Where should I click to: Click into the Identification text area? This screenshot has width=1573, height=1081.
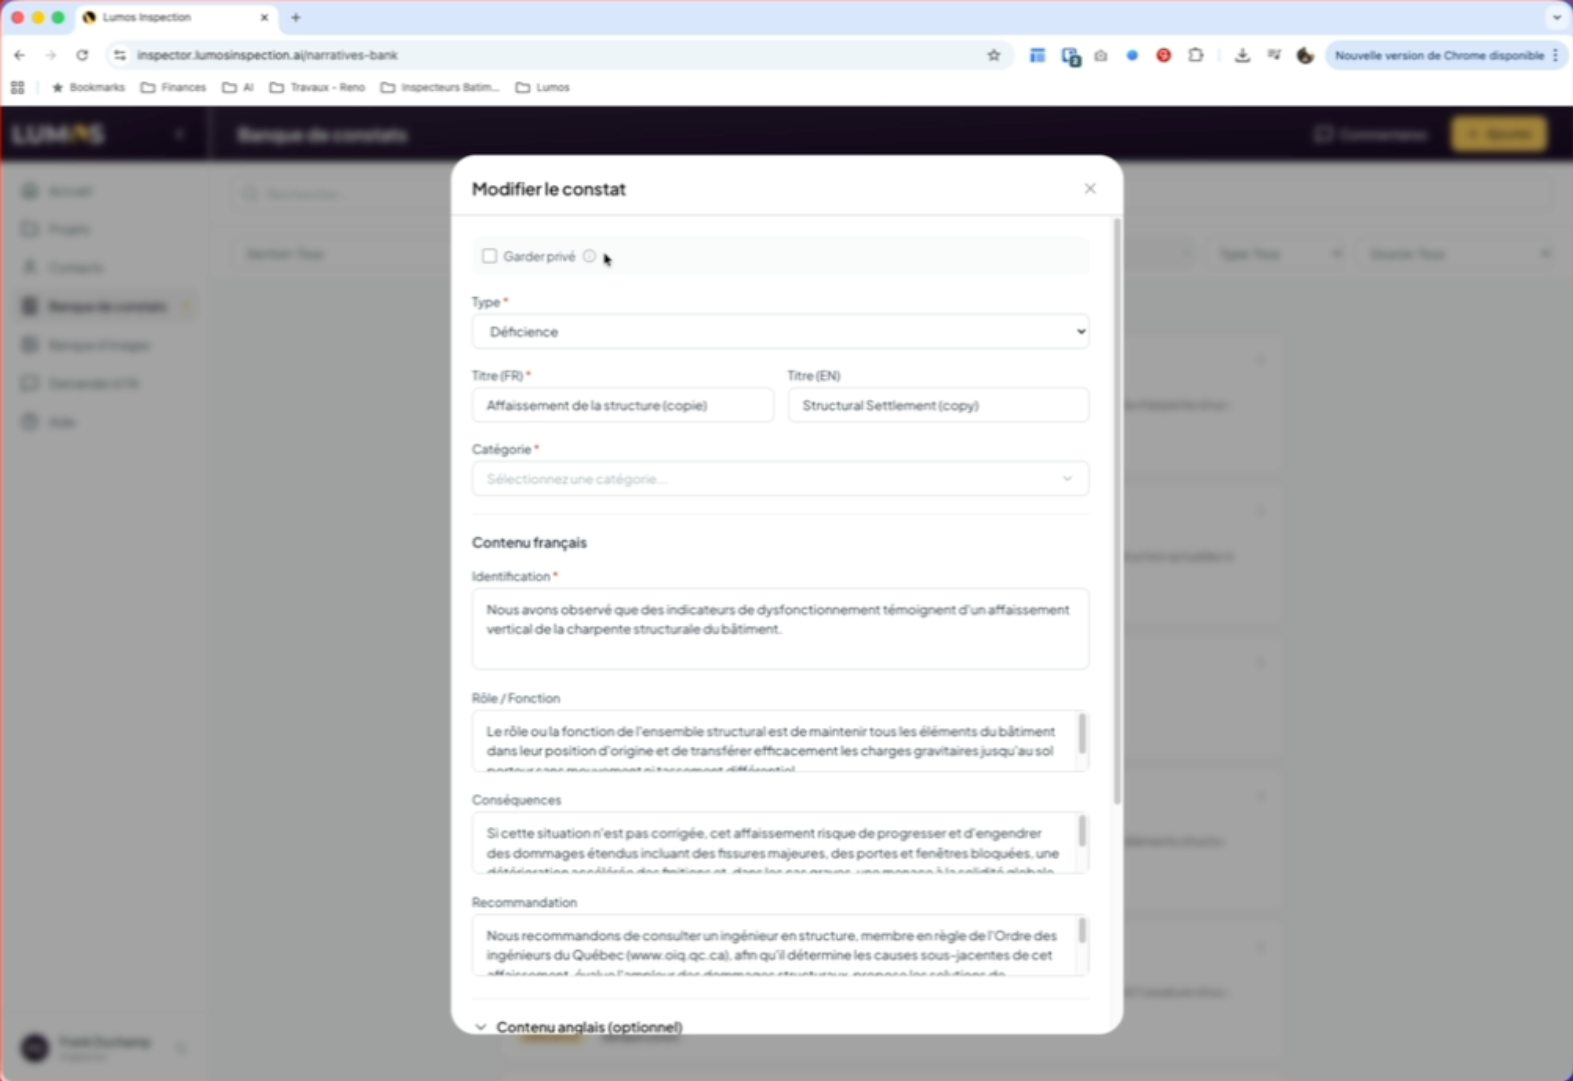pyautogui.click(x=780, y=629)
